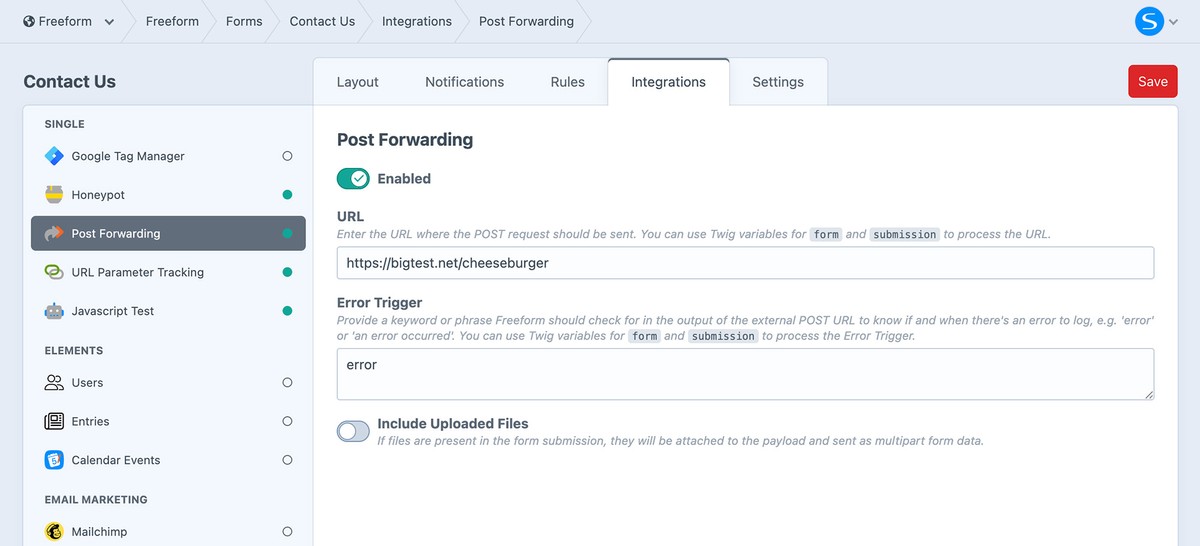Toggle Entries integration status circle
Image resolution: width=1200 pixels, height=546 pixels.
tap(287, 422)
